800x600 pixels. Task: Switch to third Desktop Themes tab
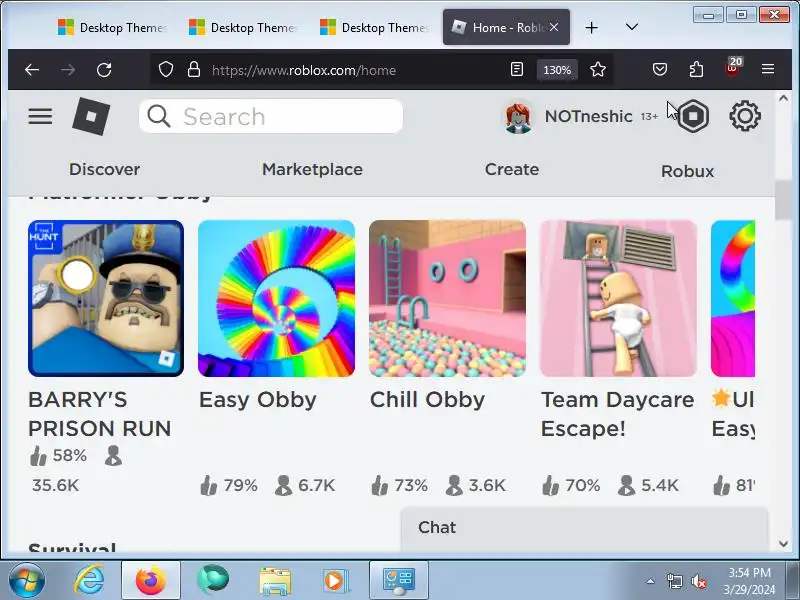(x=374, y=27)
